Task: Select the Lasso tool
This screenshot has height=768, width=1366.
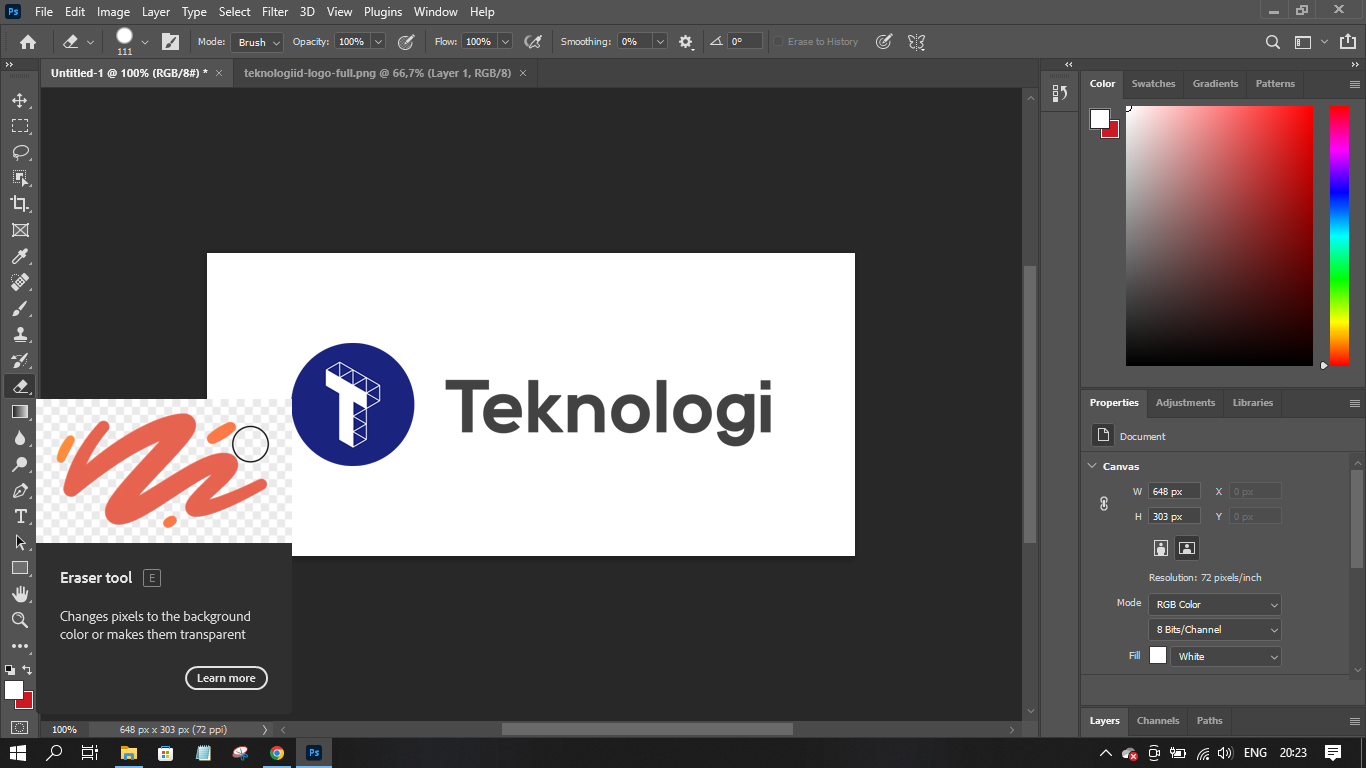Action: pyautogui.click(x=19, y=152)
